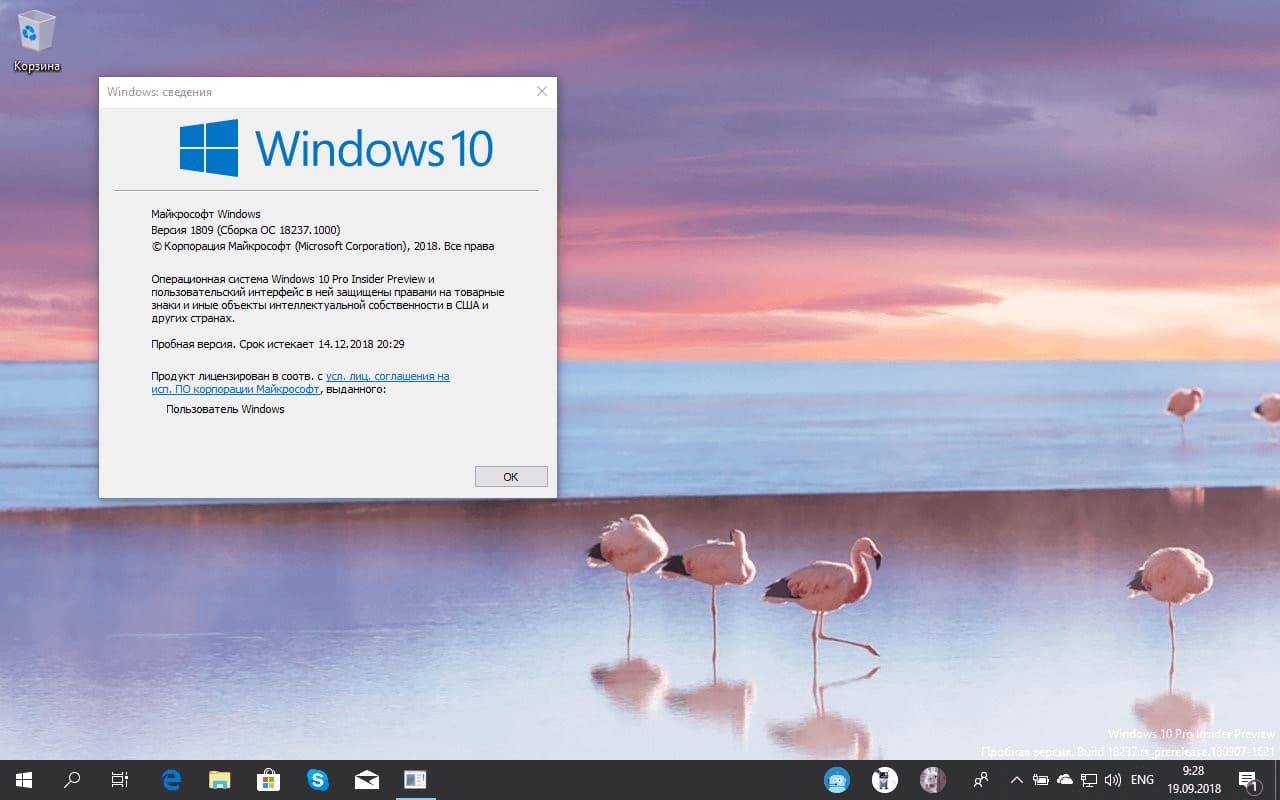Expand the hidden tray icons chevron

click(x=1016, y=780)
